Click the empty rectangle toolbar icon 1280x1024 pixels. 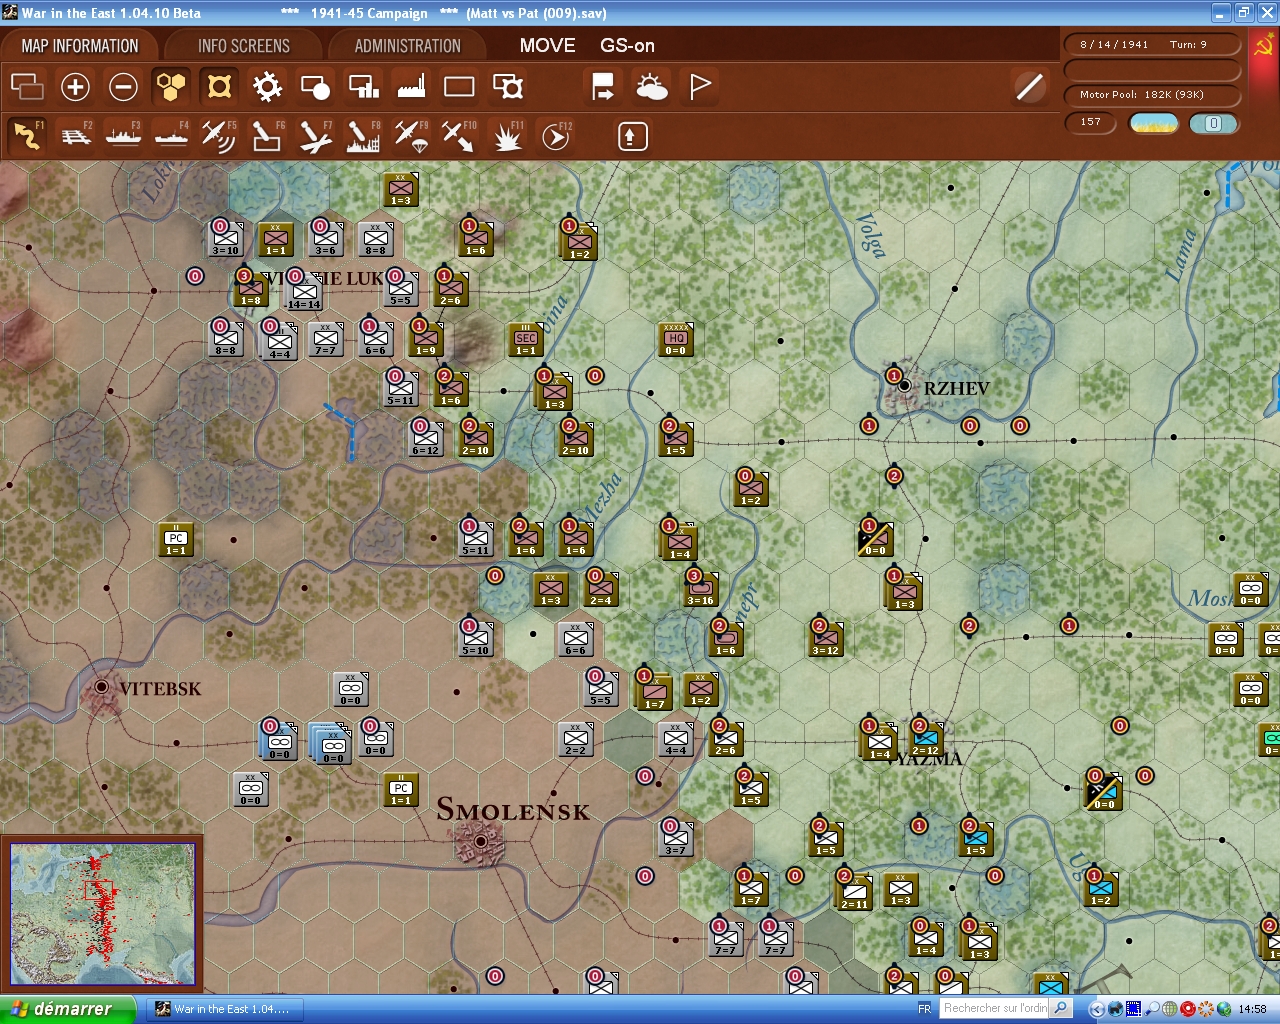pos(459,87)
